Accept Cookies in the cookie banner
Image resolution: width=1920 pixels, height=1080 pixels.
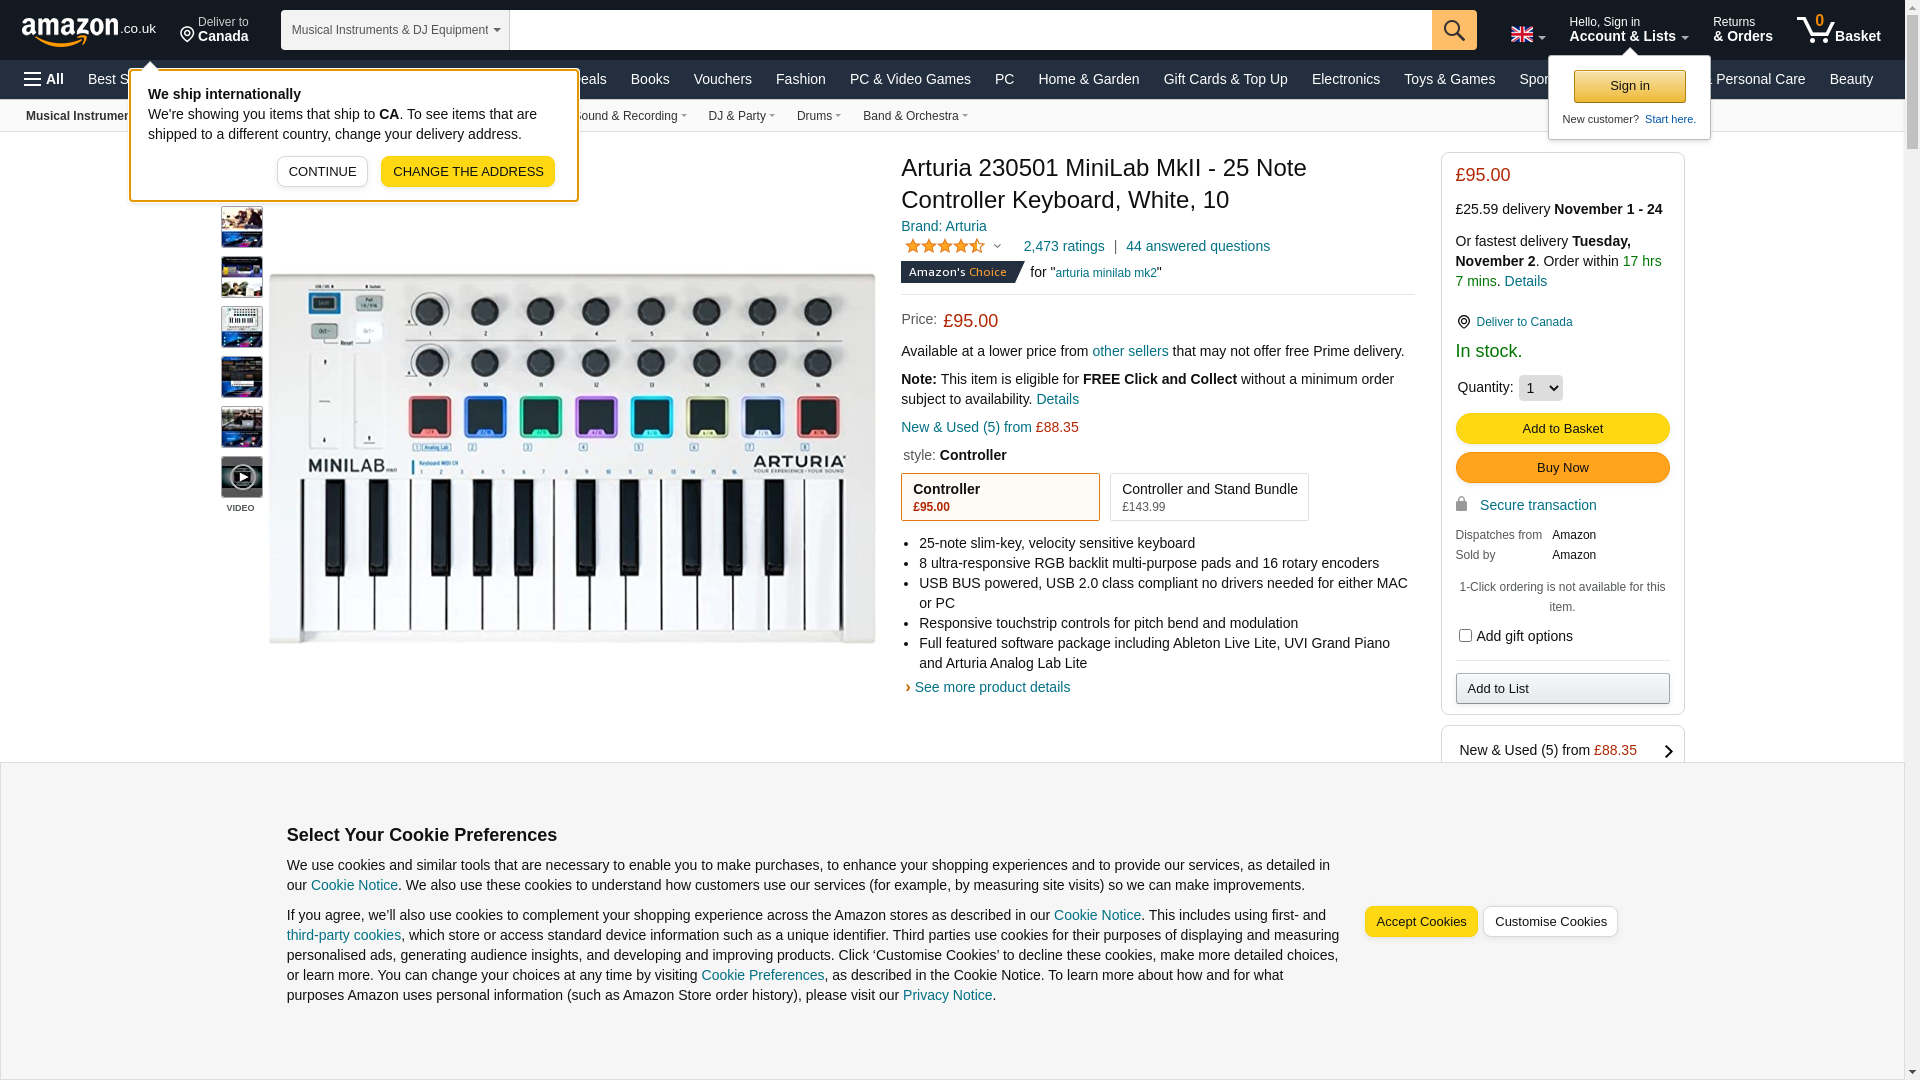coord(1421,922)
